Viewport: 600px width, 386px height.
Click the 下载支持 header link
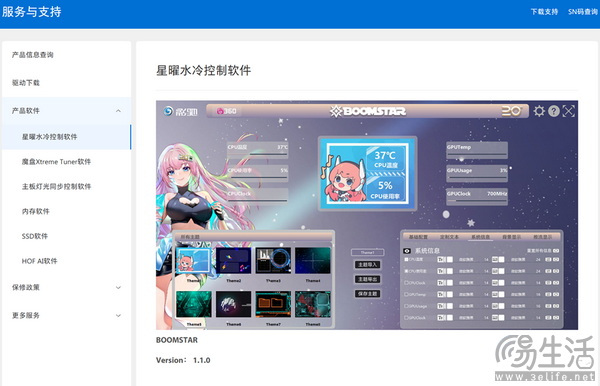click(544, 12)
